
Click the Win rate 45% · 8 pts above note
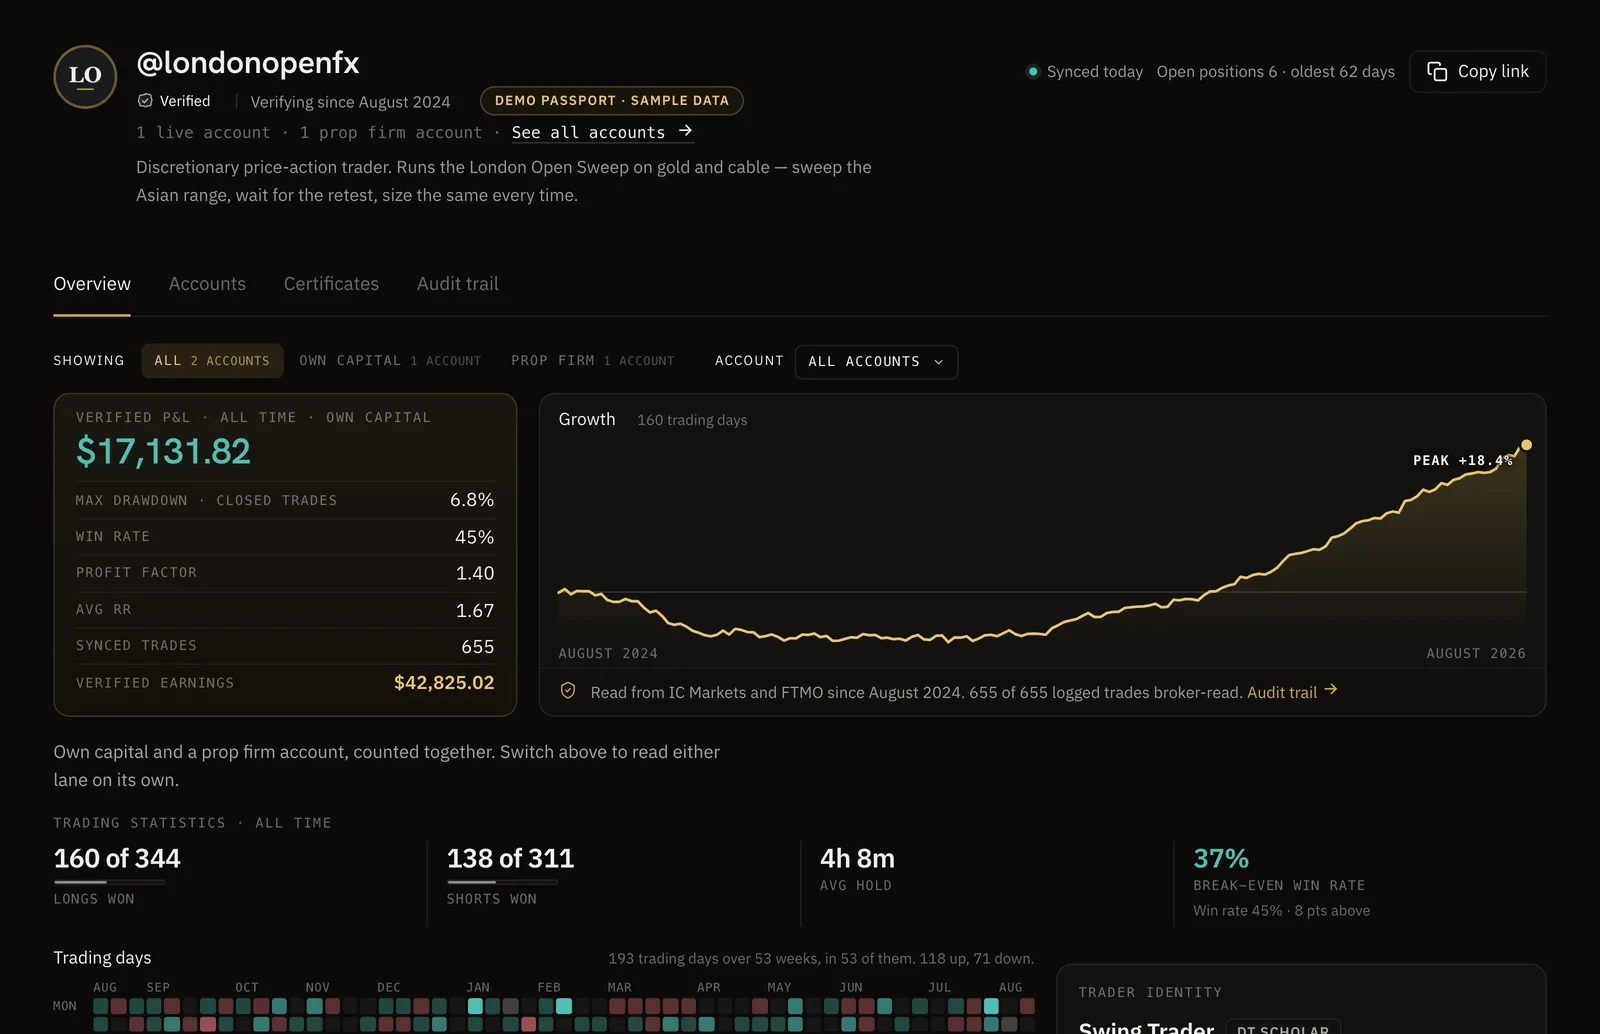pyautogui.click(x=1281, y=911)
